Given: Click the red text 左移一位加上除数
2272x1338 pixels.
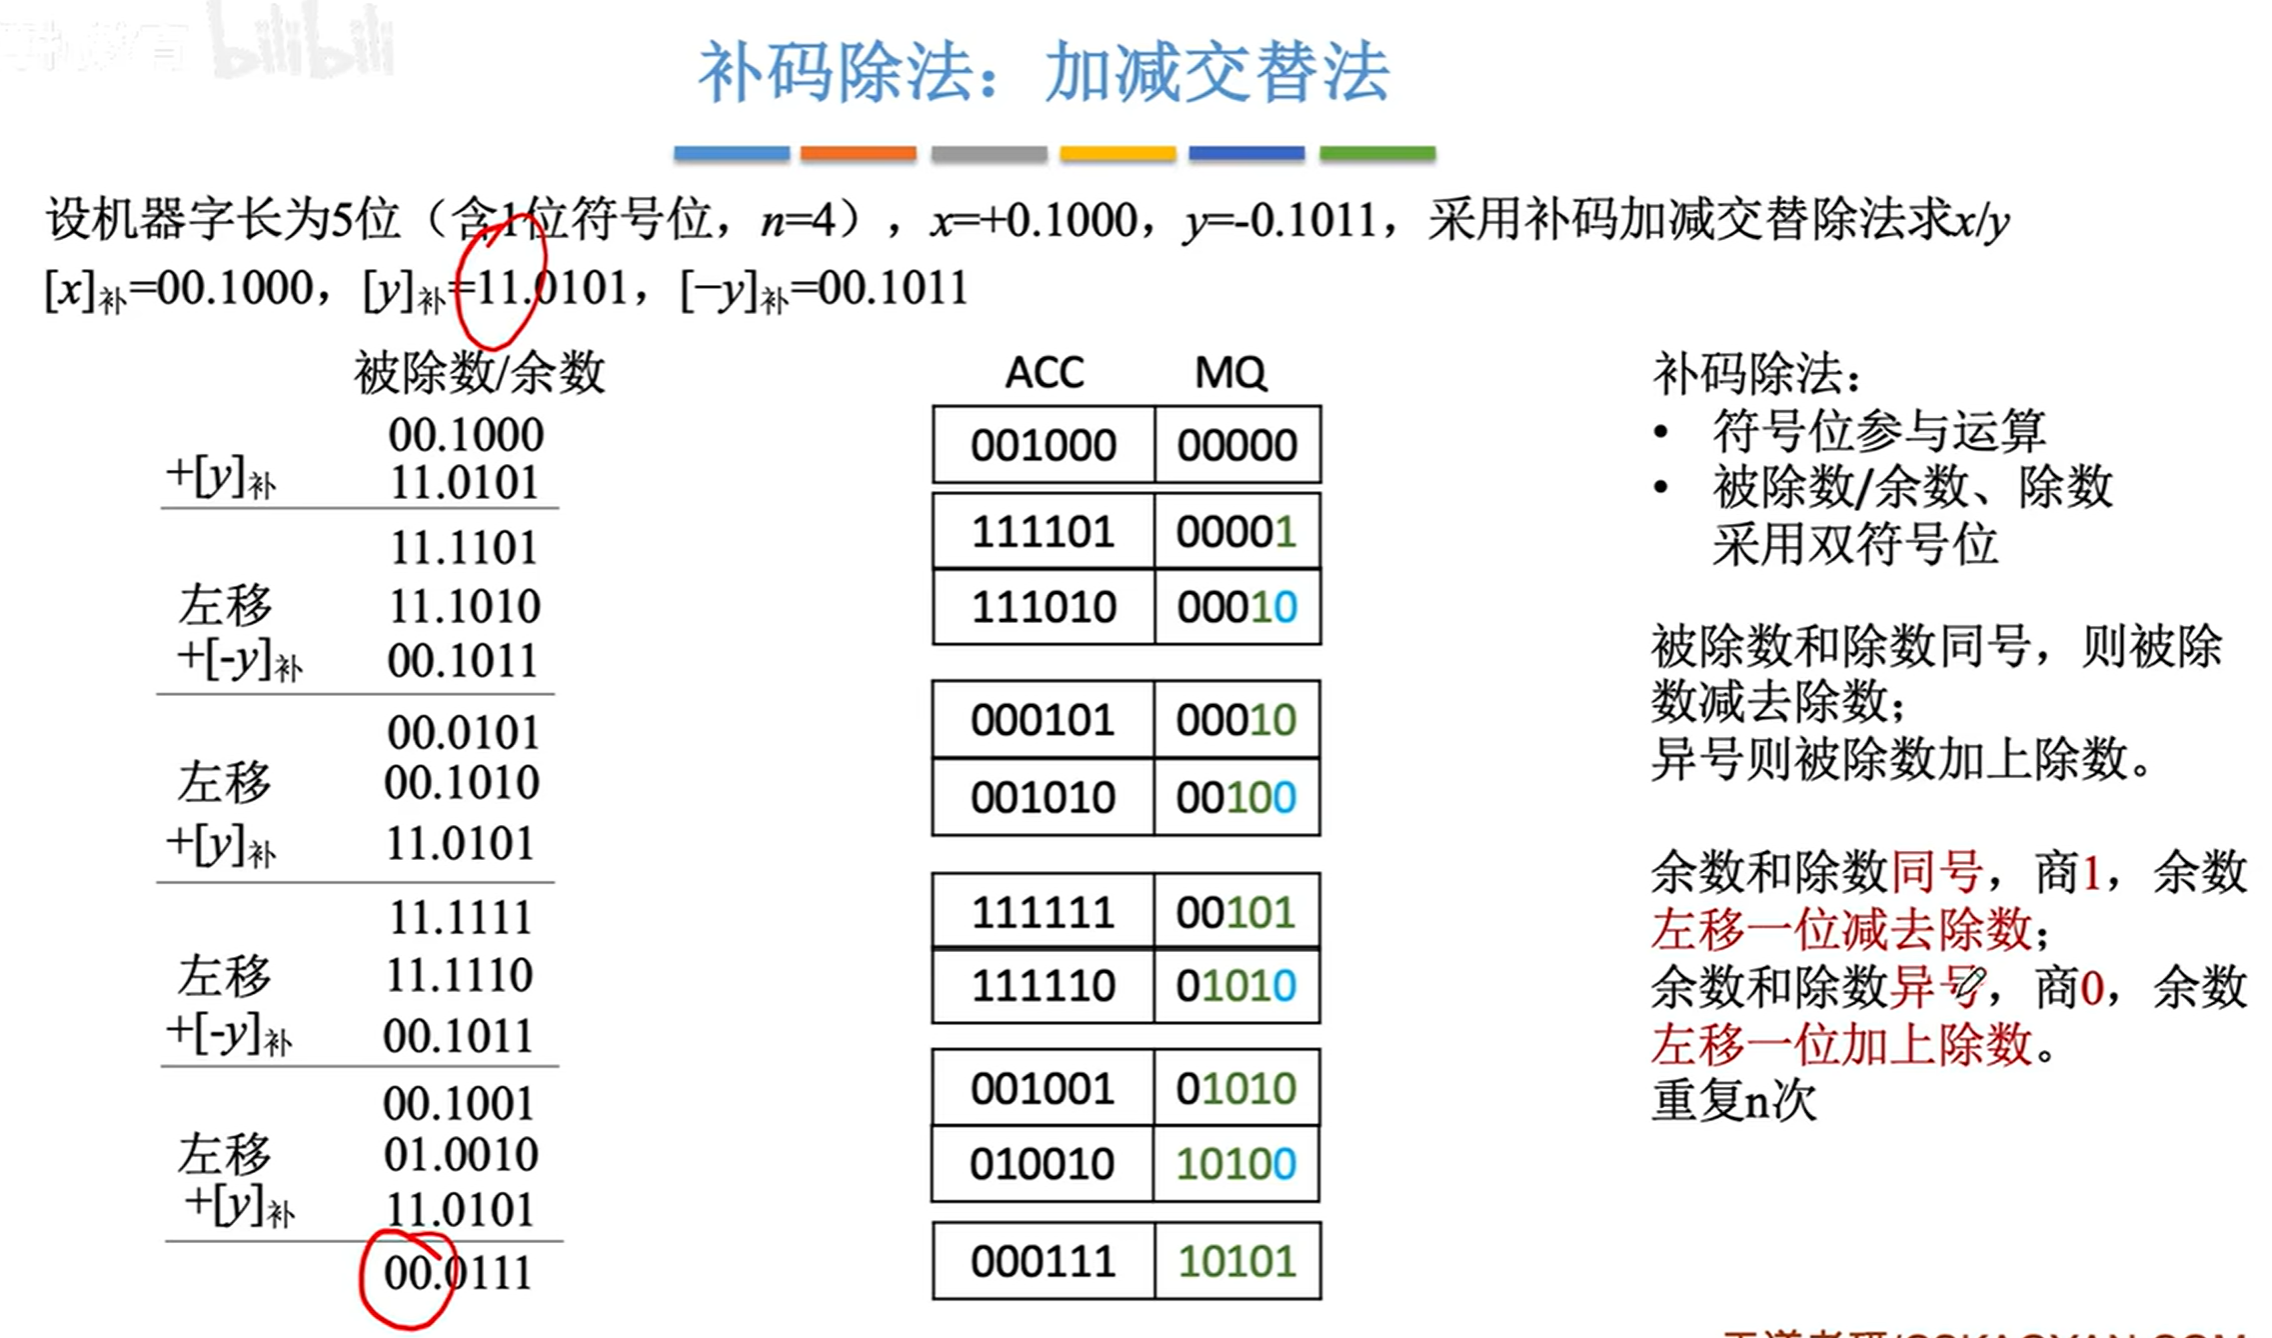Looking at the screenshot, I should coord(1841,1044).
